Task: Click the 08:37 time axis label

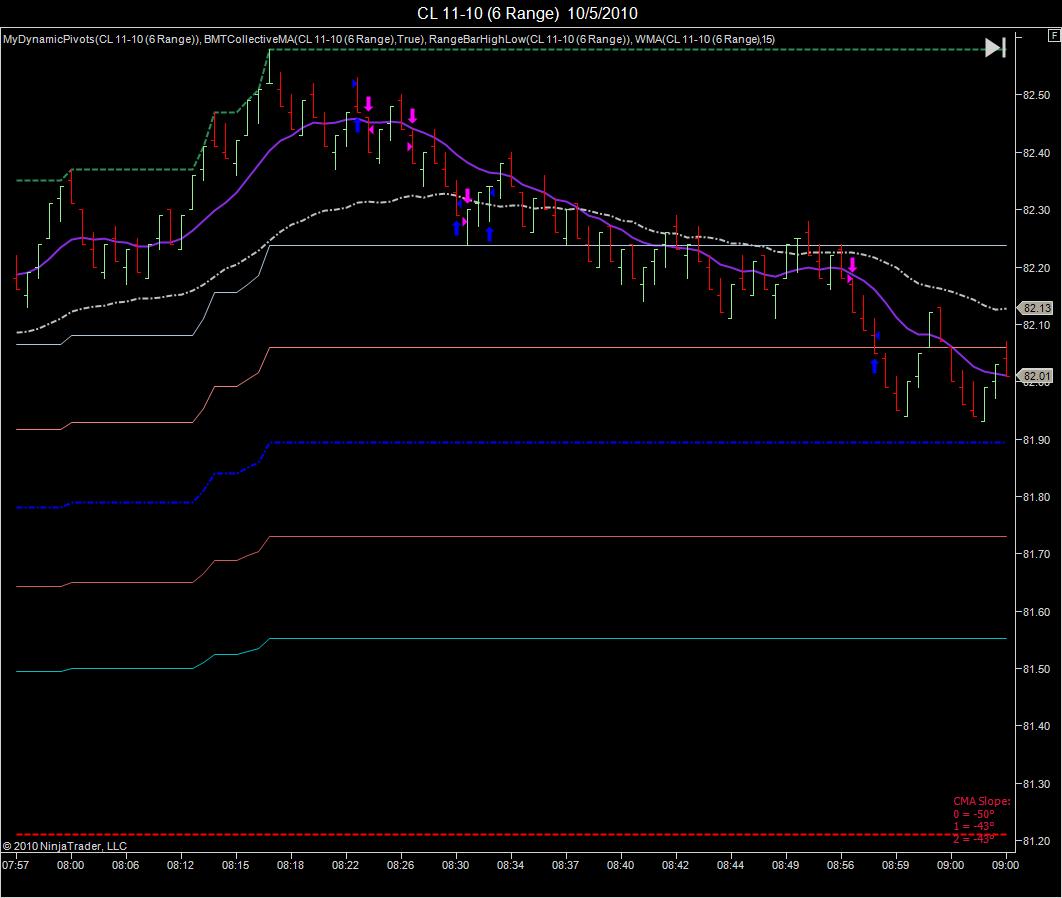Action: click(565, 865)
